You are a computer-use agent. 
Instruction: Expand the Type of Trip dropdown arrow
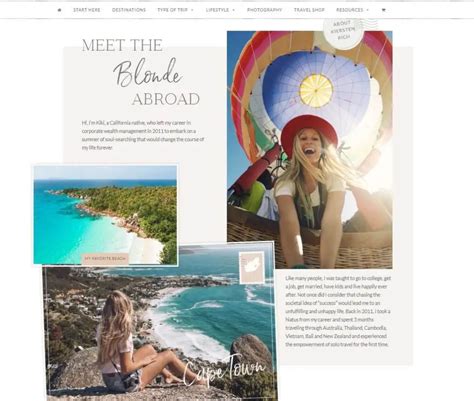point(192,10)
